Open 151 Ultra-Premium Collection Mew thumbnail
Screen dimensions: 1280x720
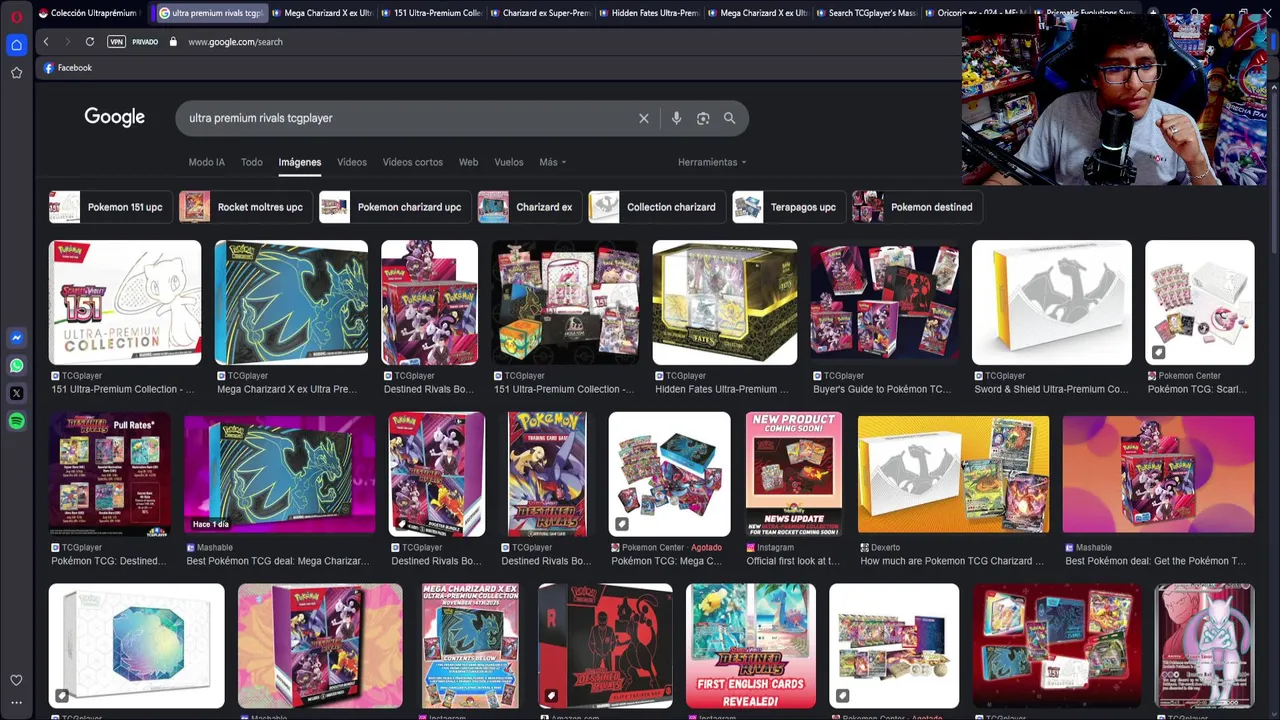[x=125, y=302]
